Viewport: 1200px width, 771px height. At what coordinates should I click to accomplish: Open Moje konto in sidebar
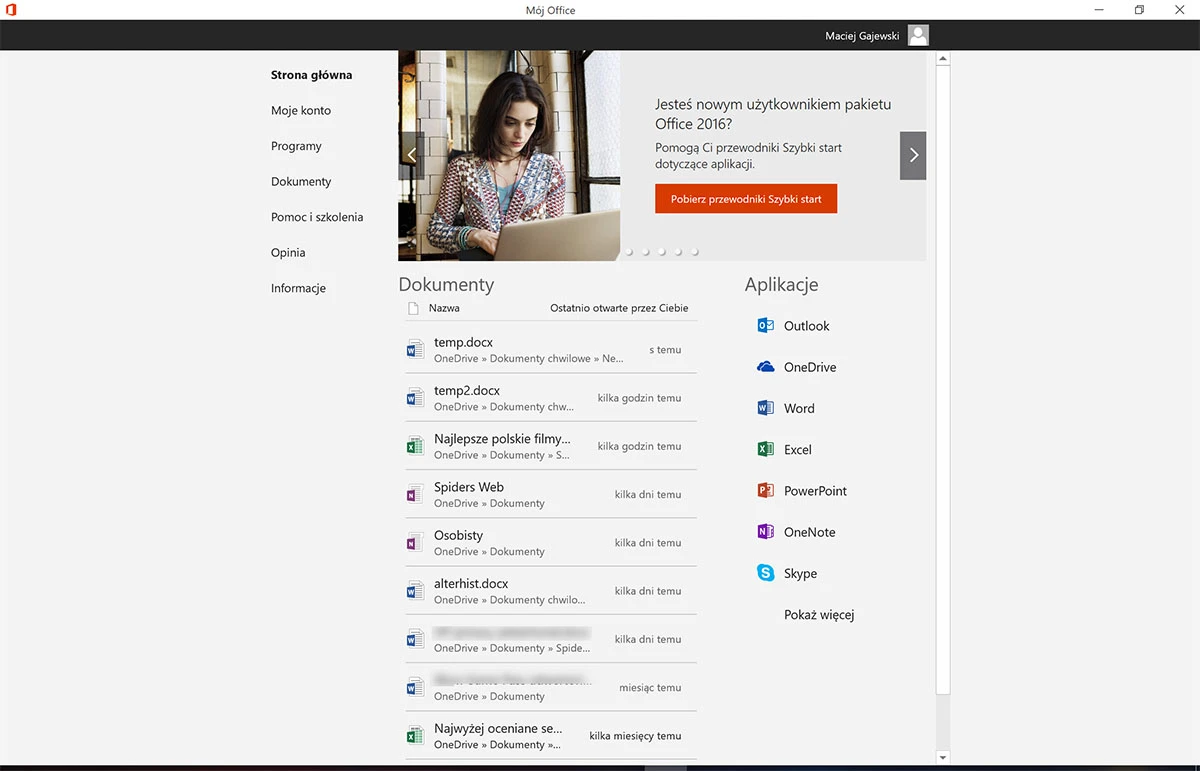click(301, 111)
